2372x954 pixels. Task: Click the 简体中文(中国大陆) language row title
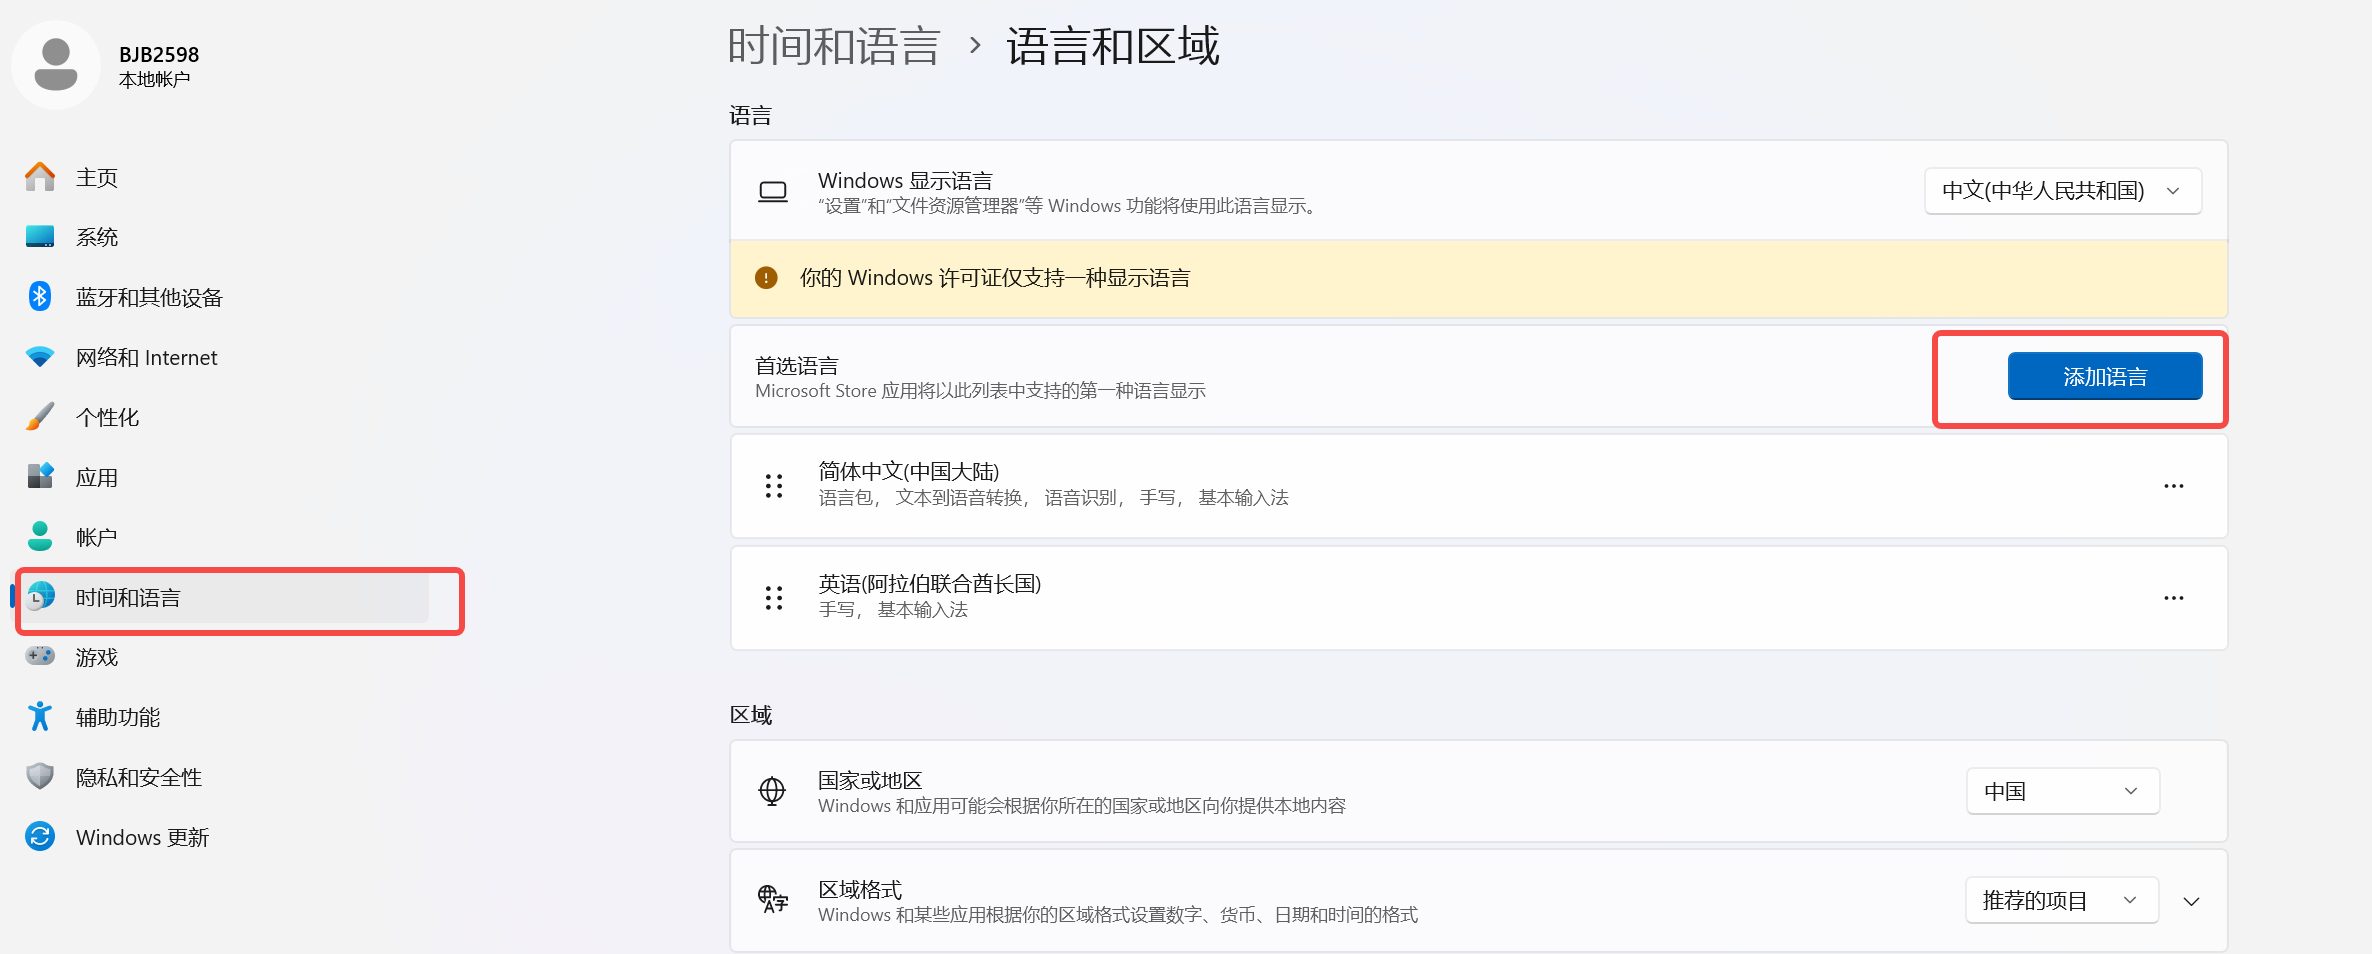pyautogui.click(x=909, y=471)
